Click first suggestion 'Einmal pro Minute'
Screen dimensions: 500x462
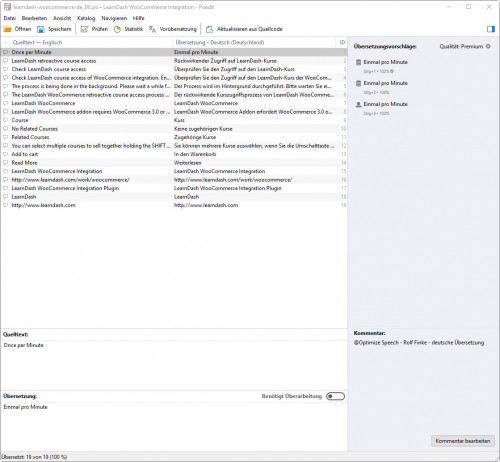[x=385, y=62]
